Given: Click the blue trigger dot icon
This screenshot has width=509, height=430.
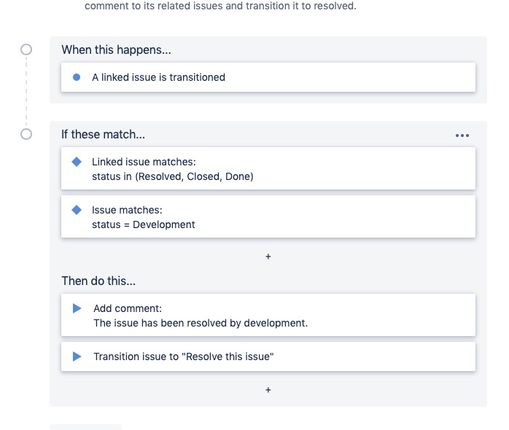Looking at the screenshot, I should pos(76,77).
